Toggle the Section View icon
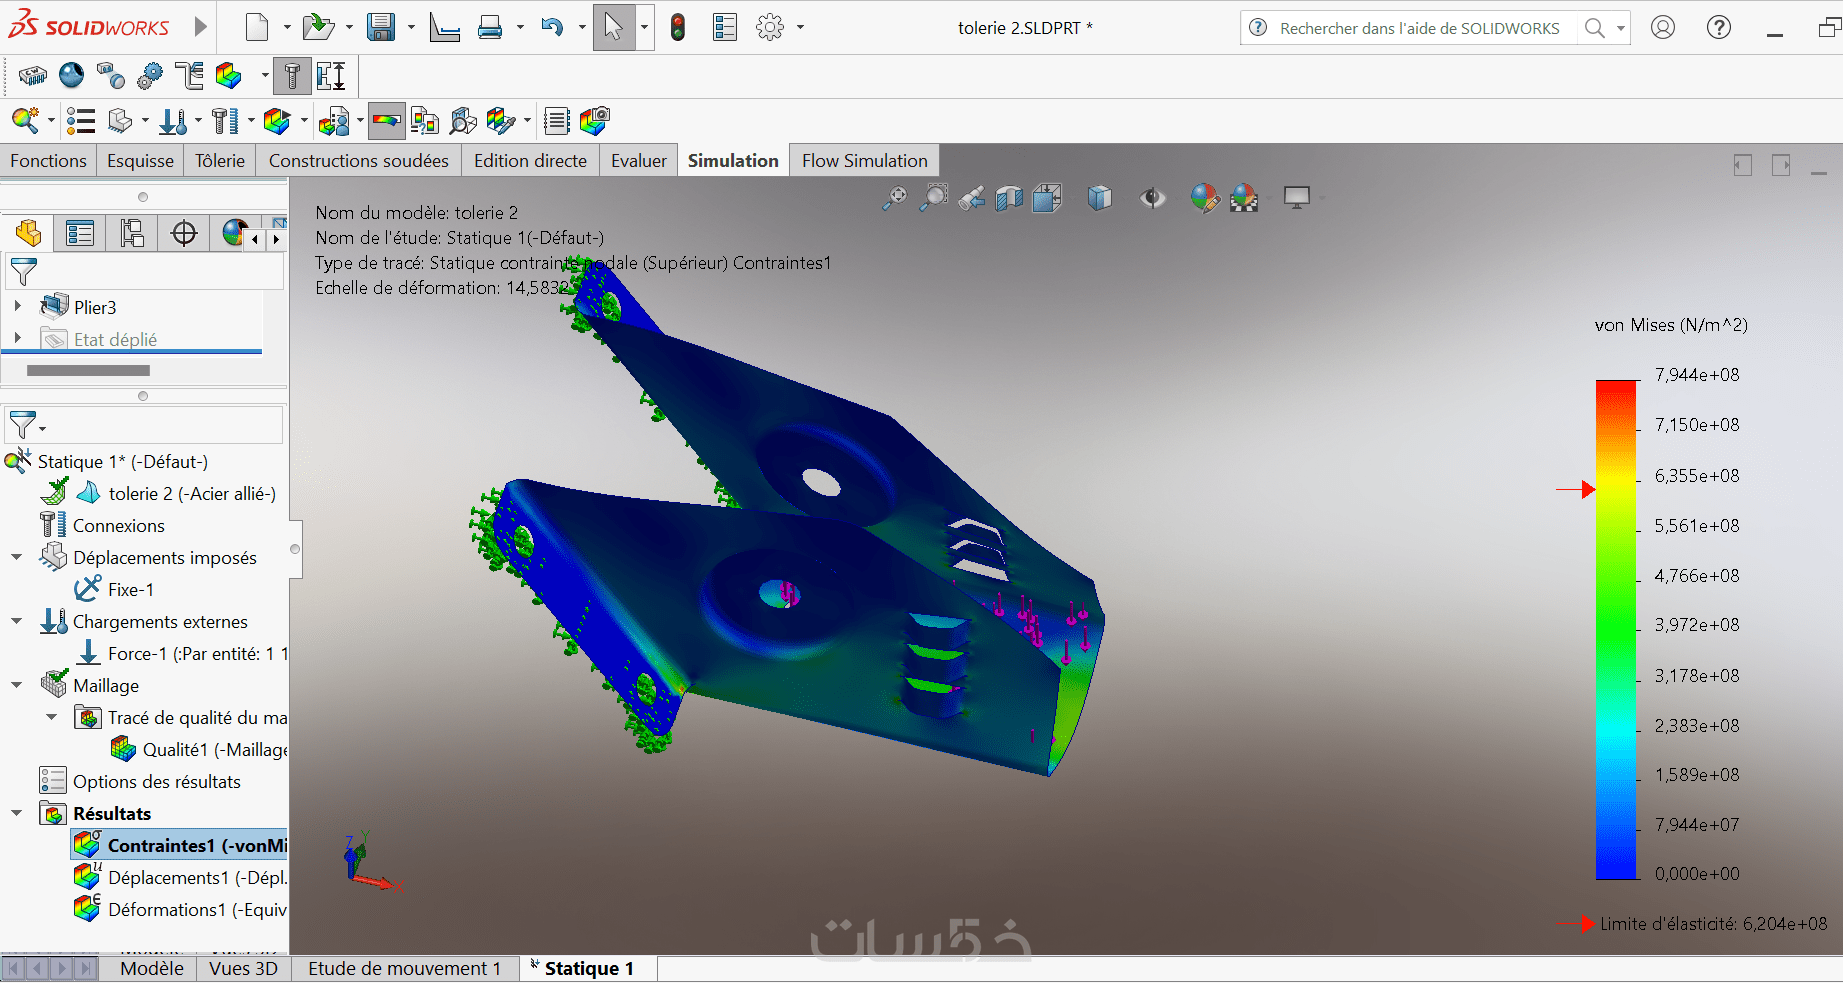This screenshot has width=1843, height=983. [x=1009, y=198]
